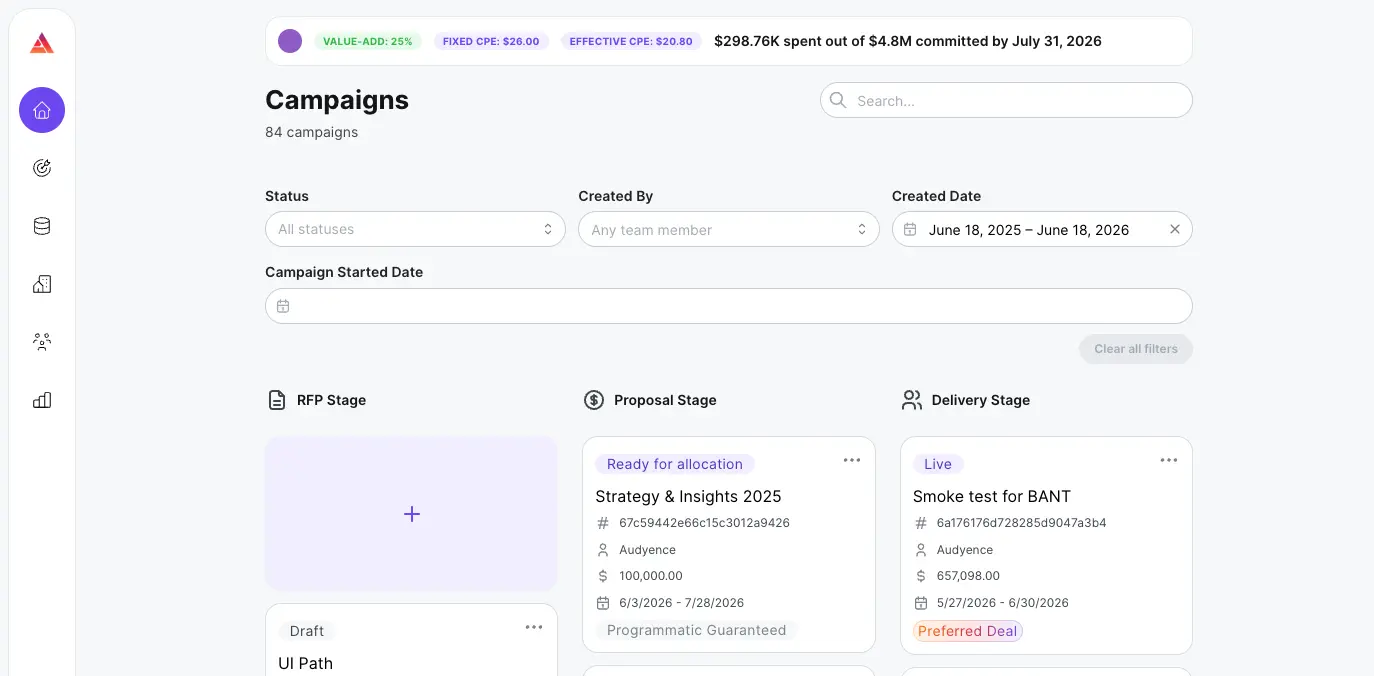Open the buildings sidebar icon

[x=42, y=284]
